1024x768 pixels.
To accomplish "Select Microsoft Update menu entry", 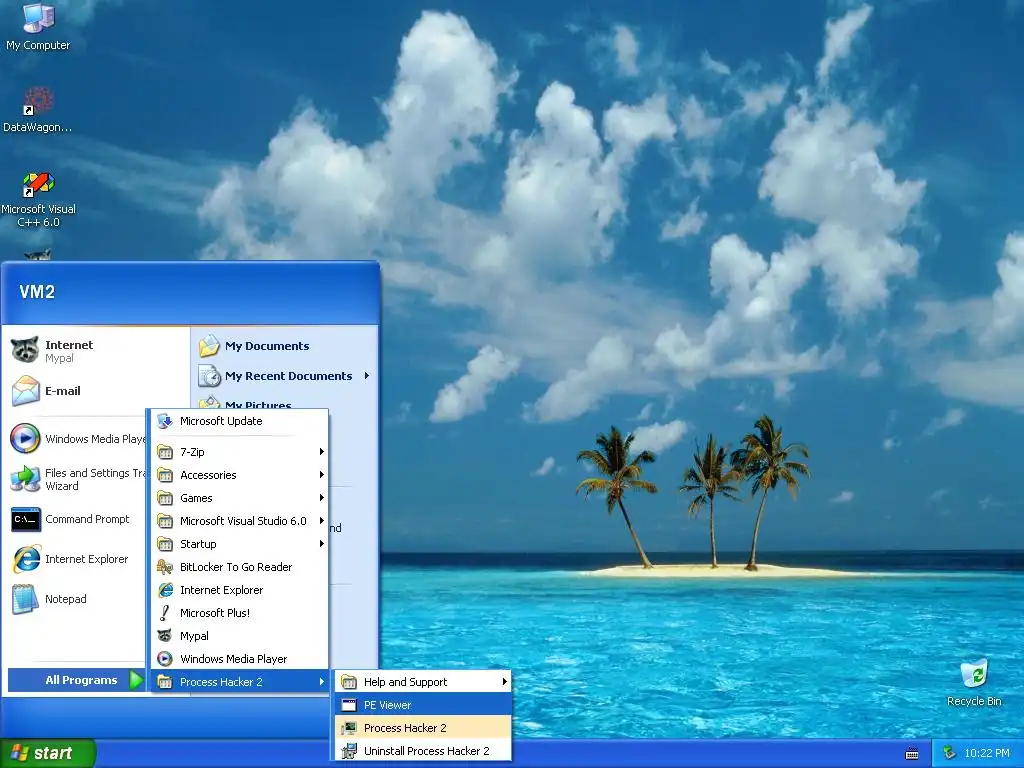I will tap(239, 421).
